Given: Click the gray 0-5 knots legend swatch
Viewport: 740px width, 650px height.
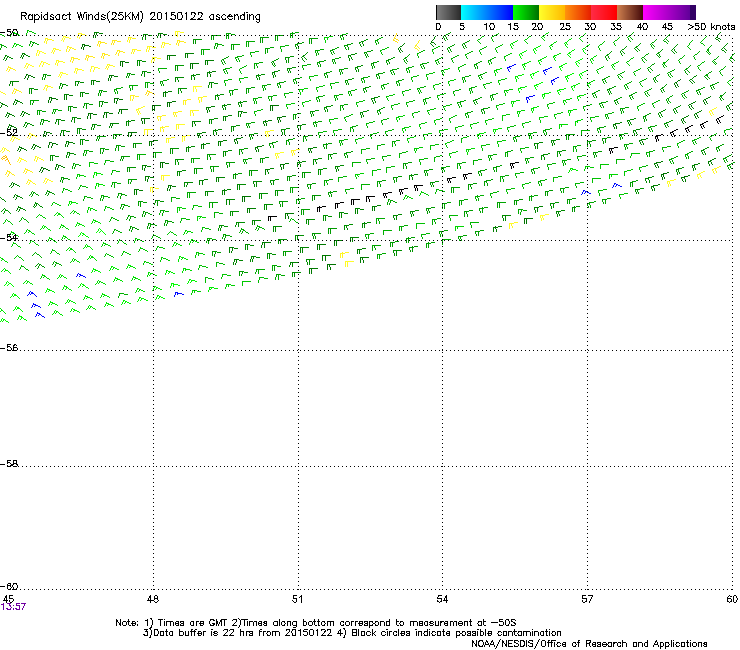Looking at the screenshot, I should tap(448, 12).
